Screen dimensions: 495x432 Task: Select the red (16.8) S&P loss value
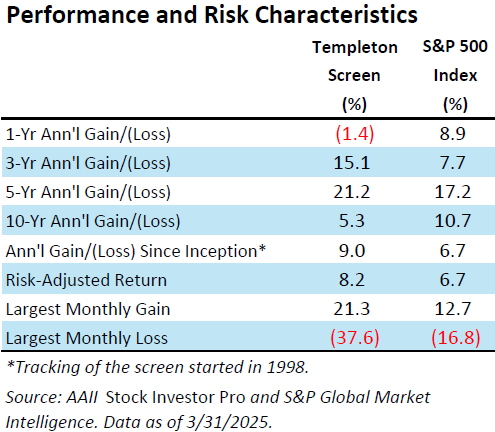click(456, 338)
